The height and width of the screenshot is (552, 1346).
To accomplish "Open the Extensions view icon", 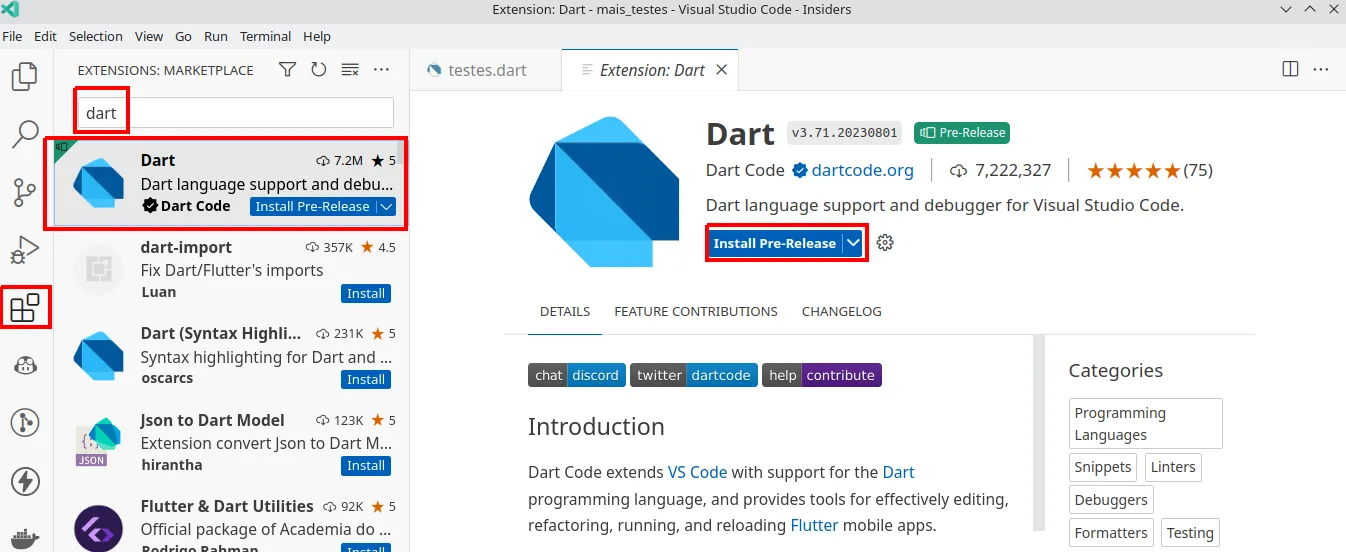I will [x=24, y=307].
